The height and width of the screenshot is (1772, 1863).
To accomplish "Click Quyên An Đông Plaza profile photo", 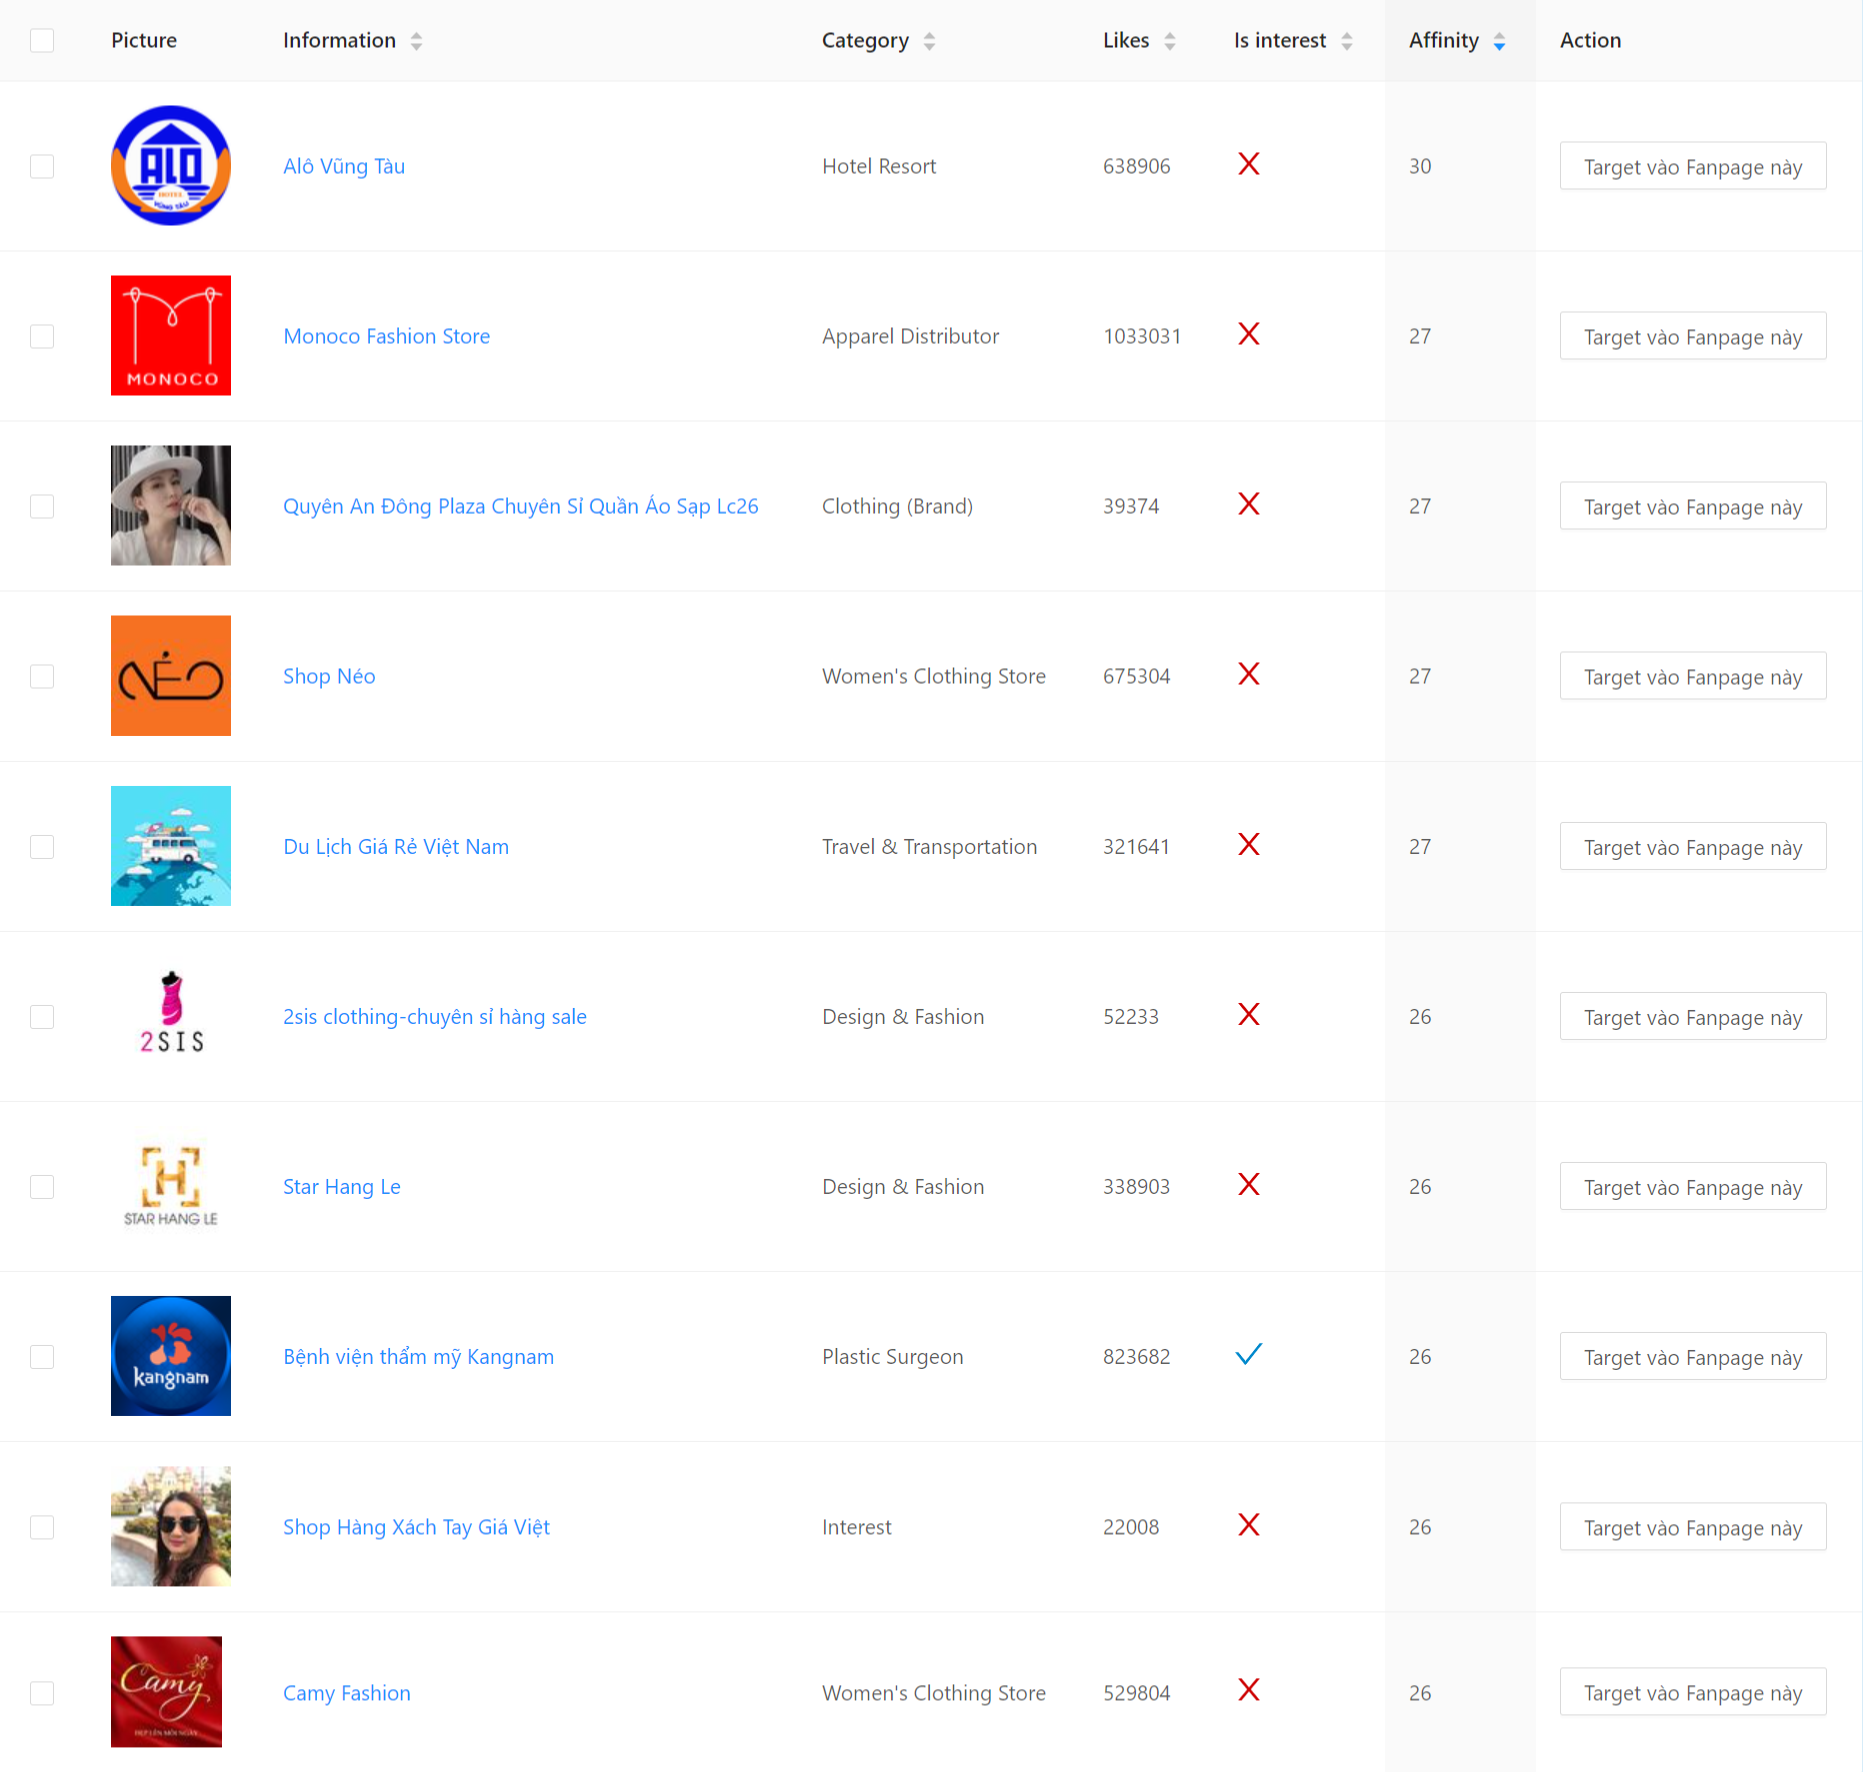I will (171, 506).
